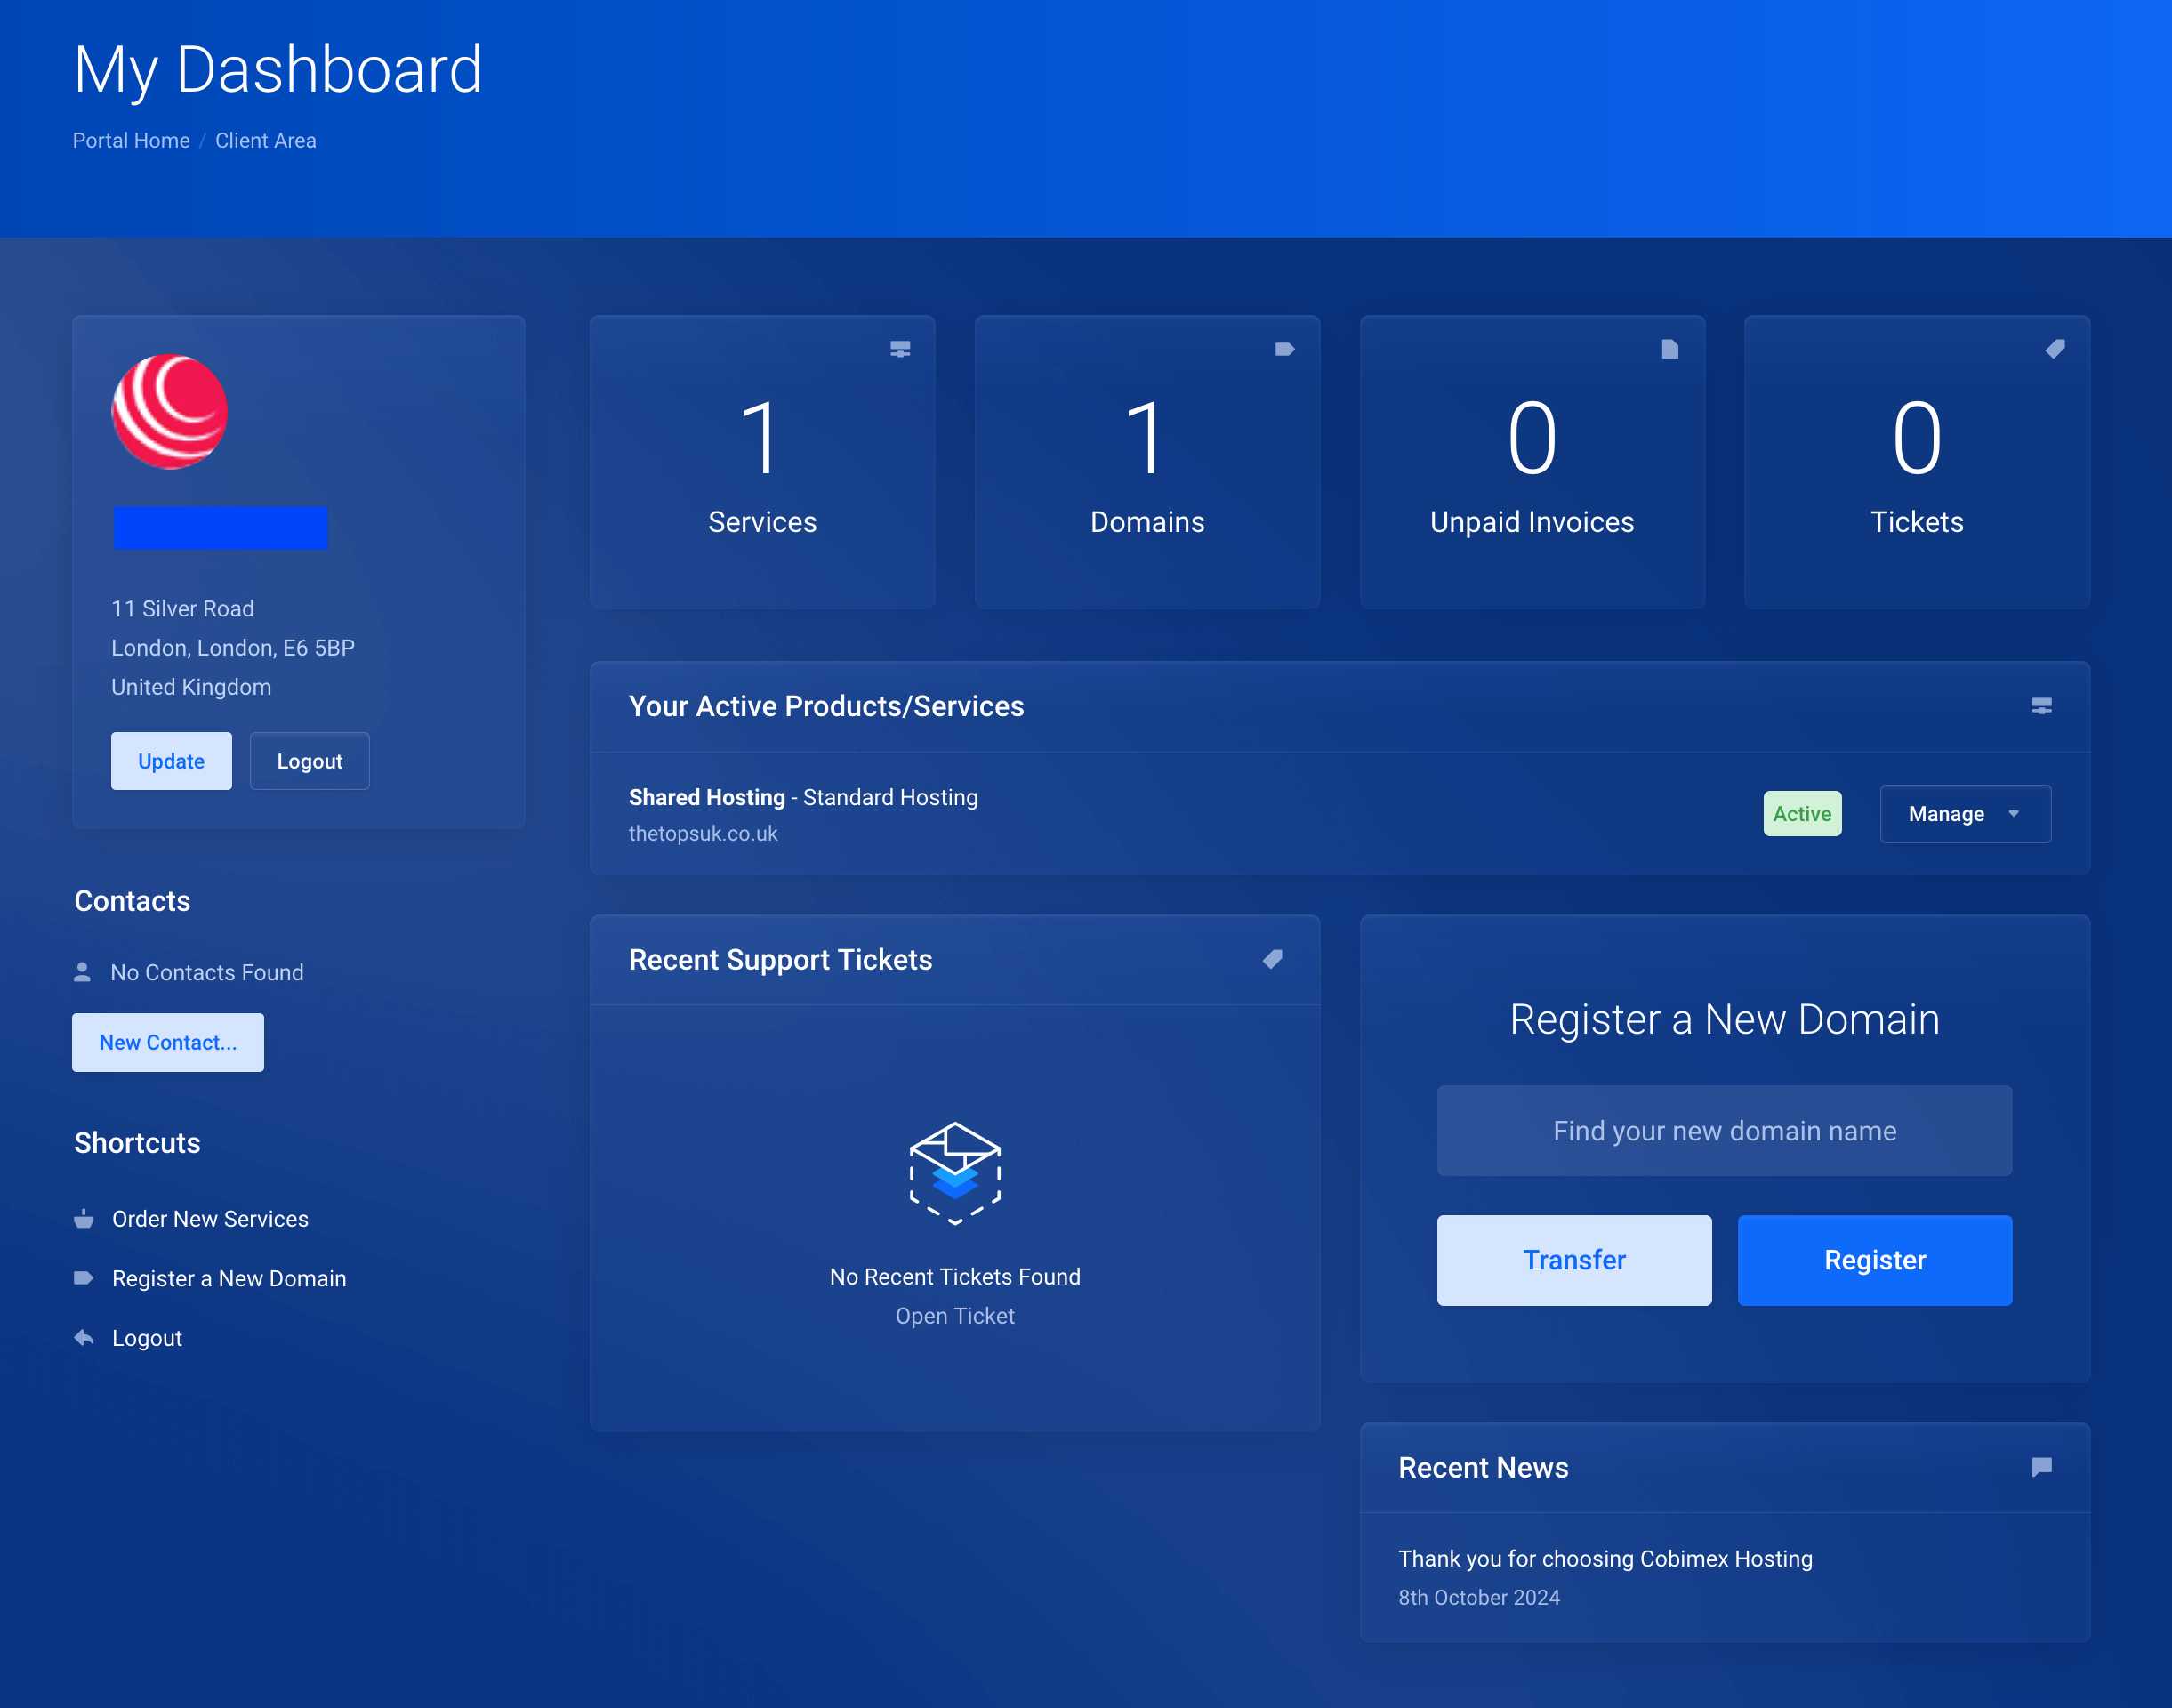Click the Transfer button
The width and height of the screenshot is (2172, 1708).
pos(1574,1259)
